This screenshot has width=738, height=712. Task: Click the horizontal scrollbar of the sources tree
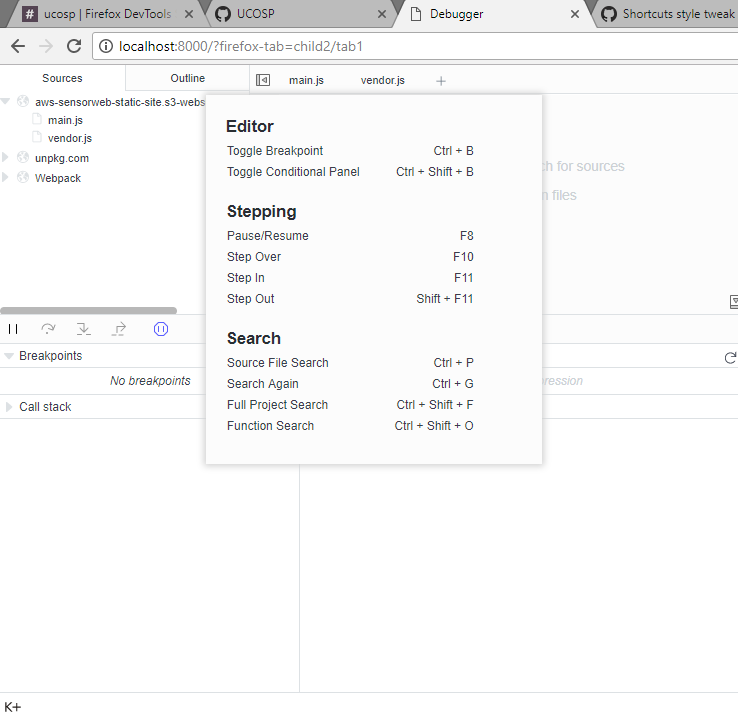[x=88, y=311]
